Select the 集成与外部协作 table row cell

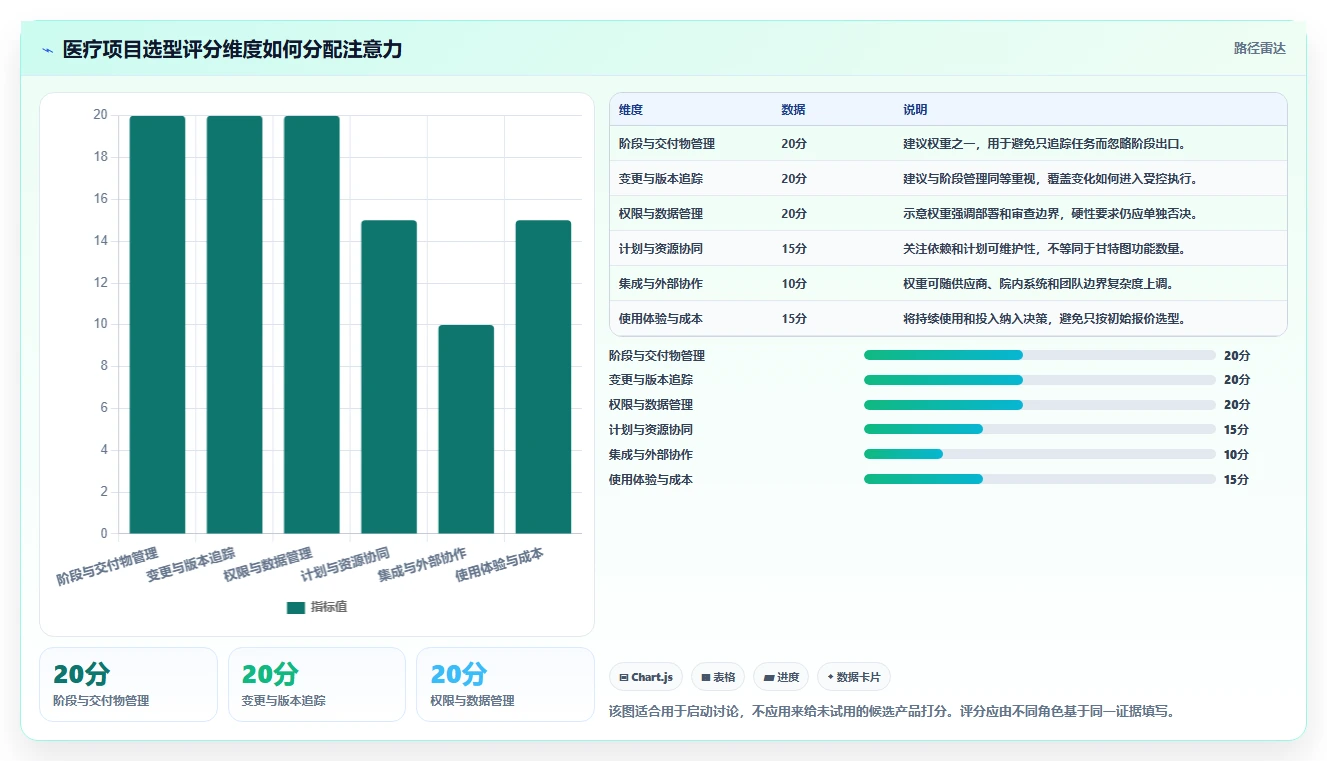[661, 284]
